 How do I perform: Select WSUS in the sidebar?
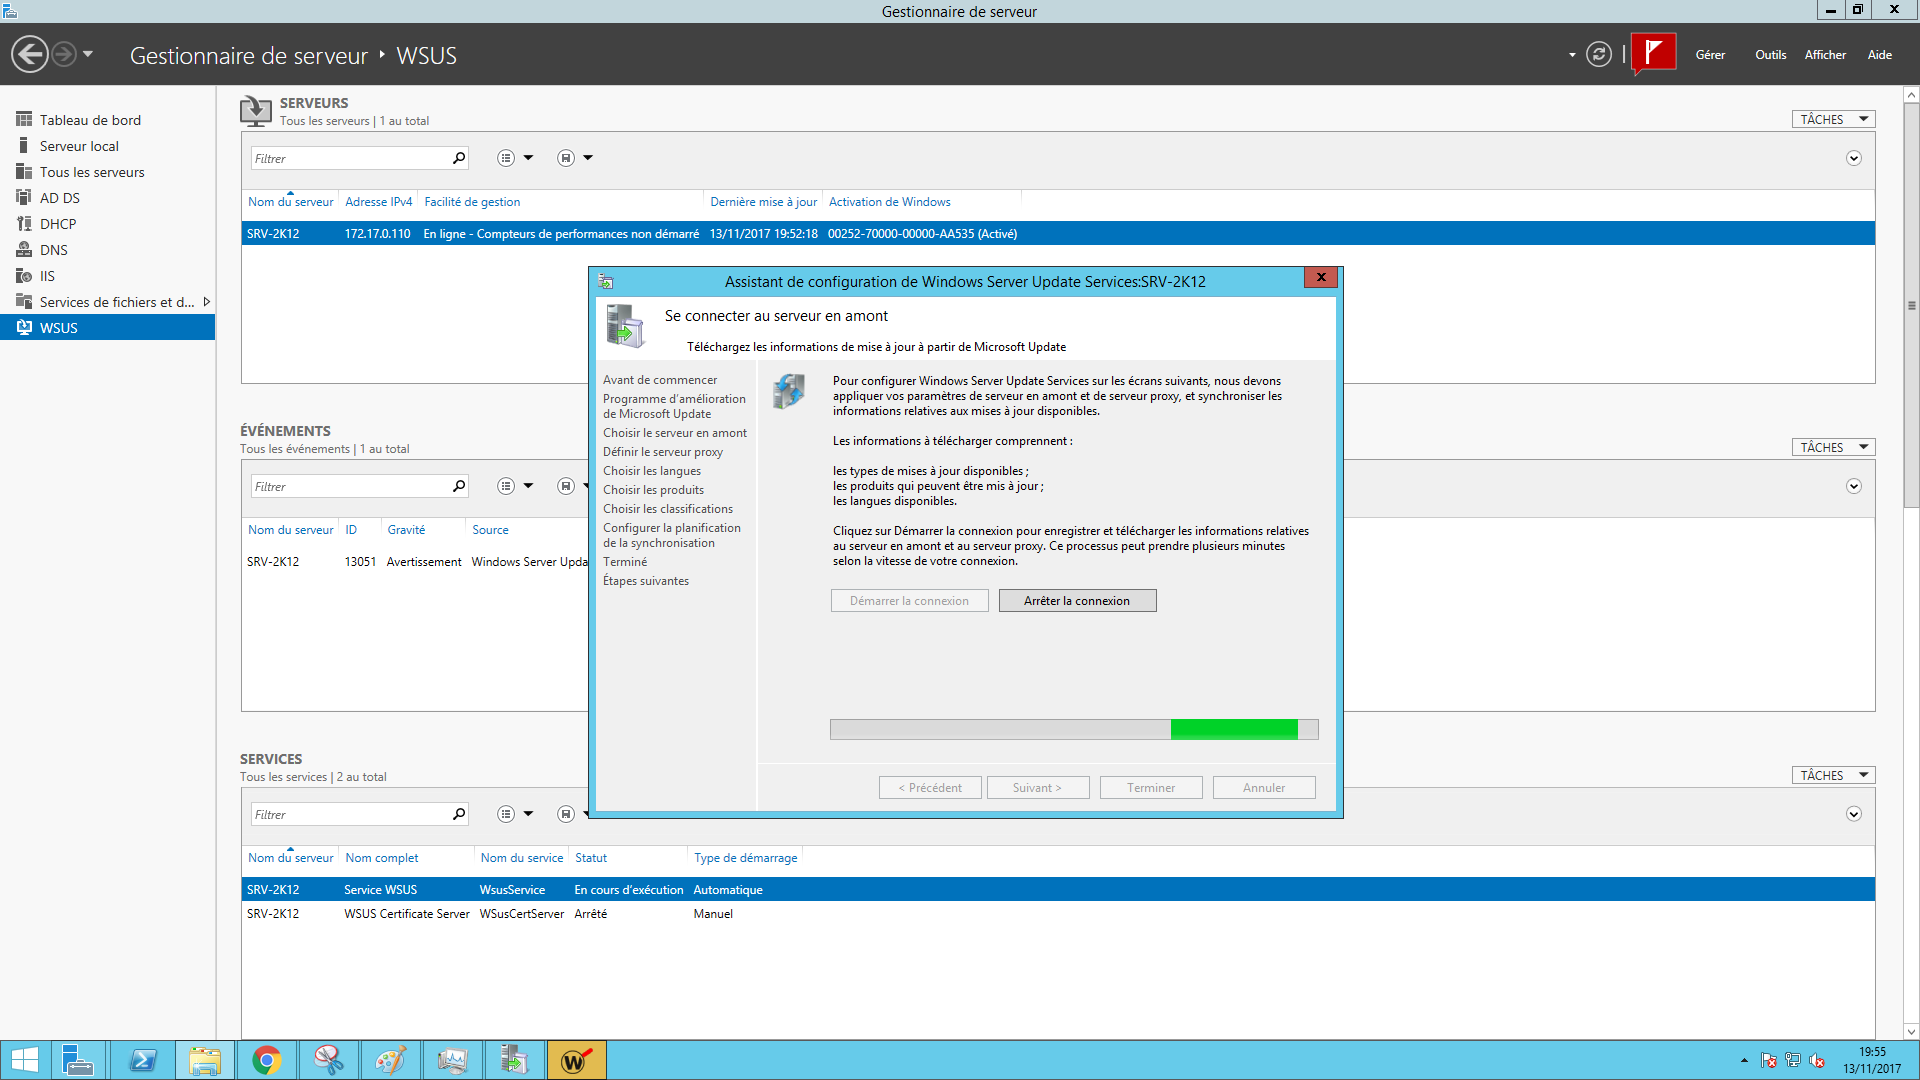click(107, 328)
